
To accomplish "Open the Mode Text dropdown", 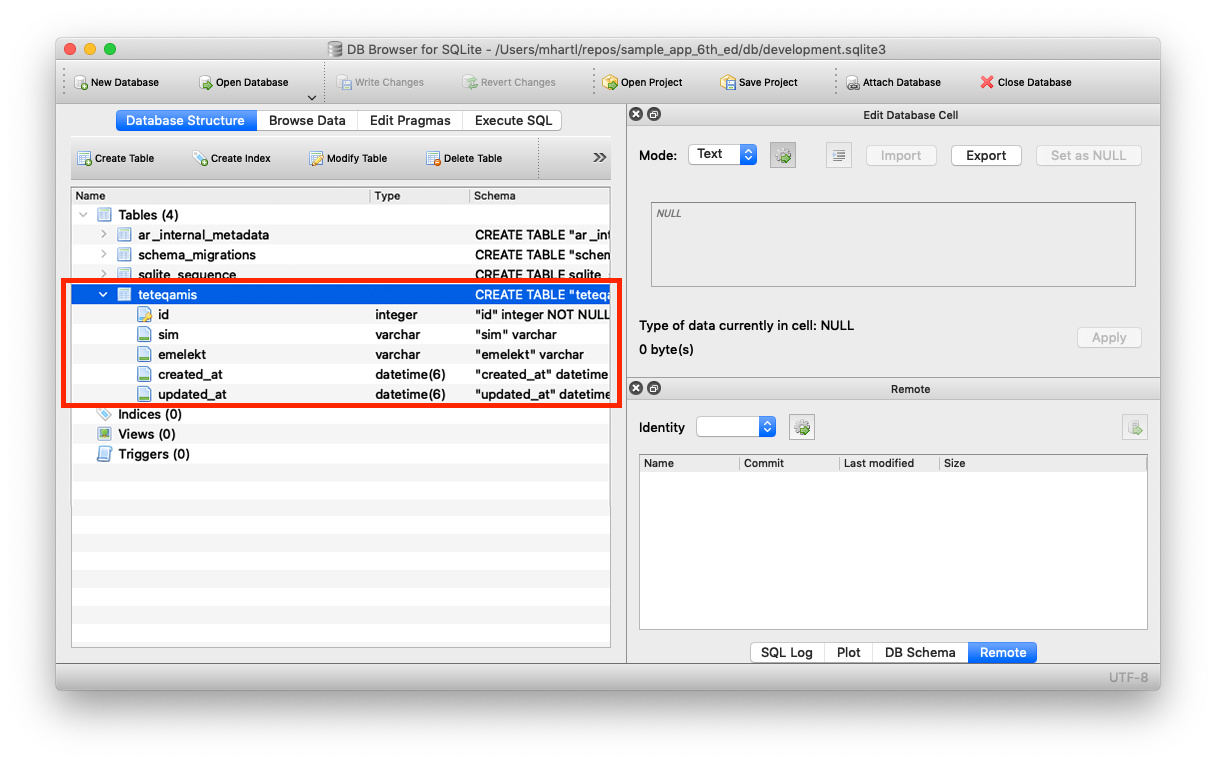I will click(x=722, y=154).
